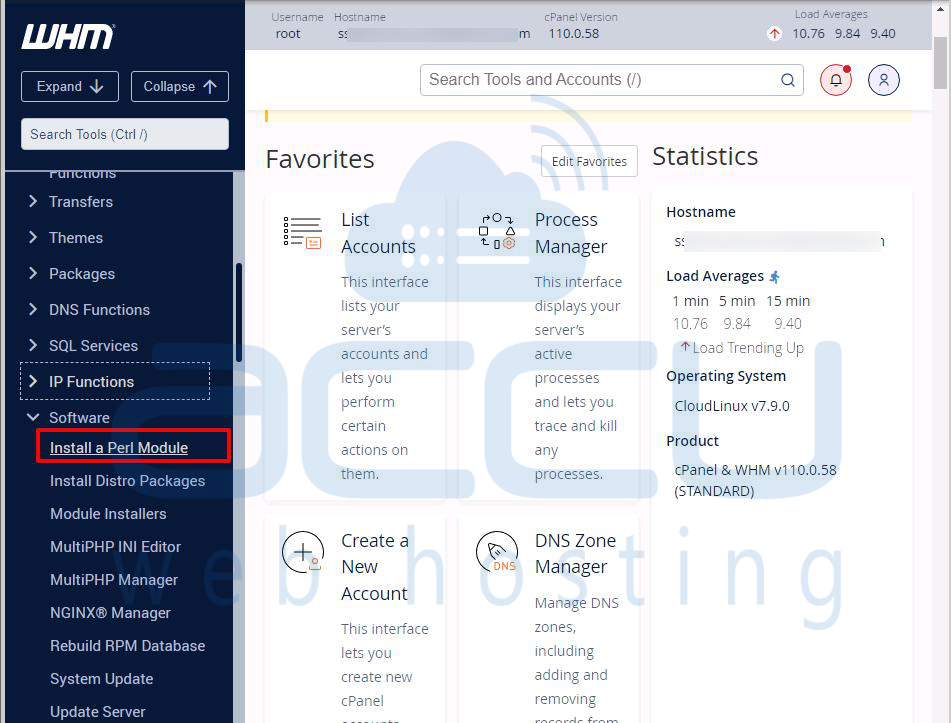951x723 pixels.
Task: Click the Edit Favorites button
Action: 589,161
